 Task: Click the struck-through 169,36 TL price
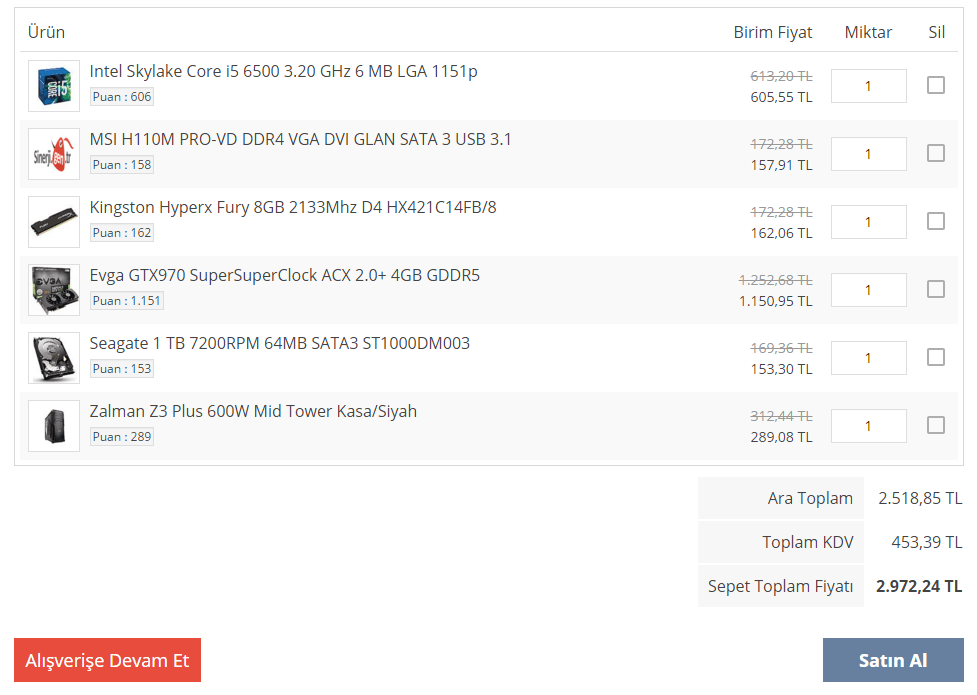coord(781,348)
